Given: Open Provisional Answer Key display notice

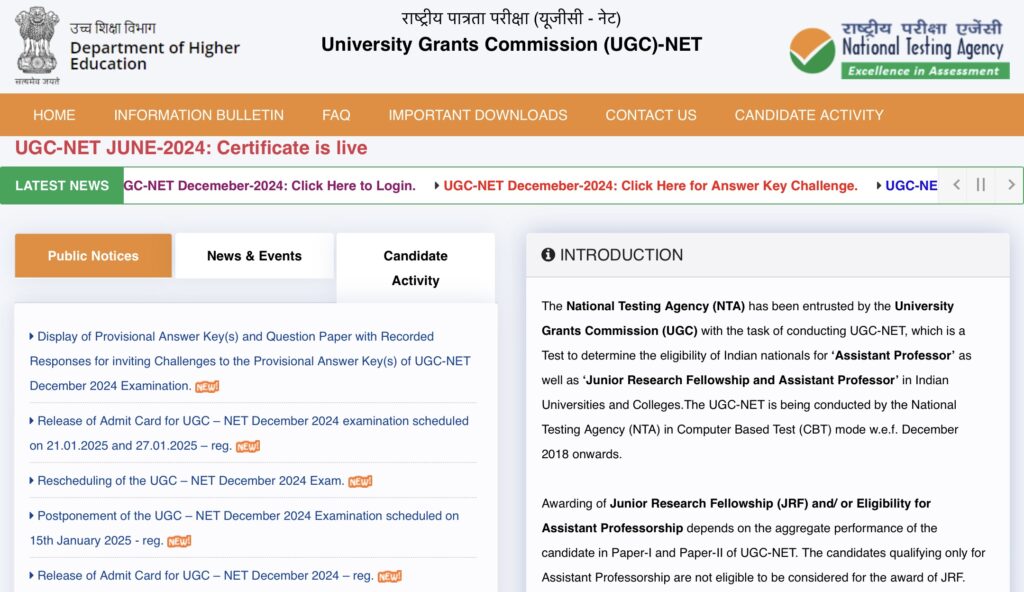Looking at the screenshot, I should (x=250, y=361).
